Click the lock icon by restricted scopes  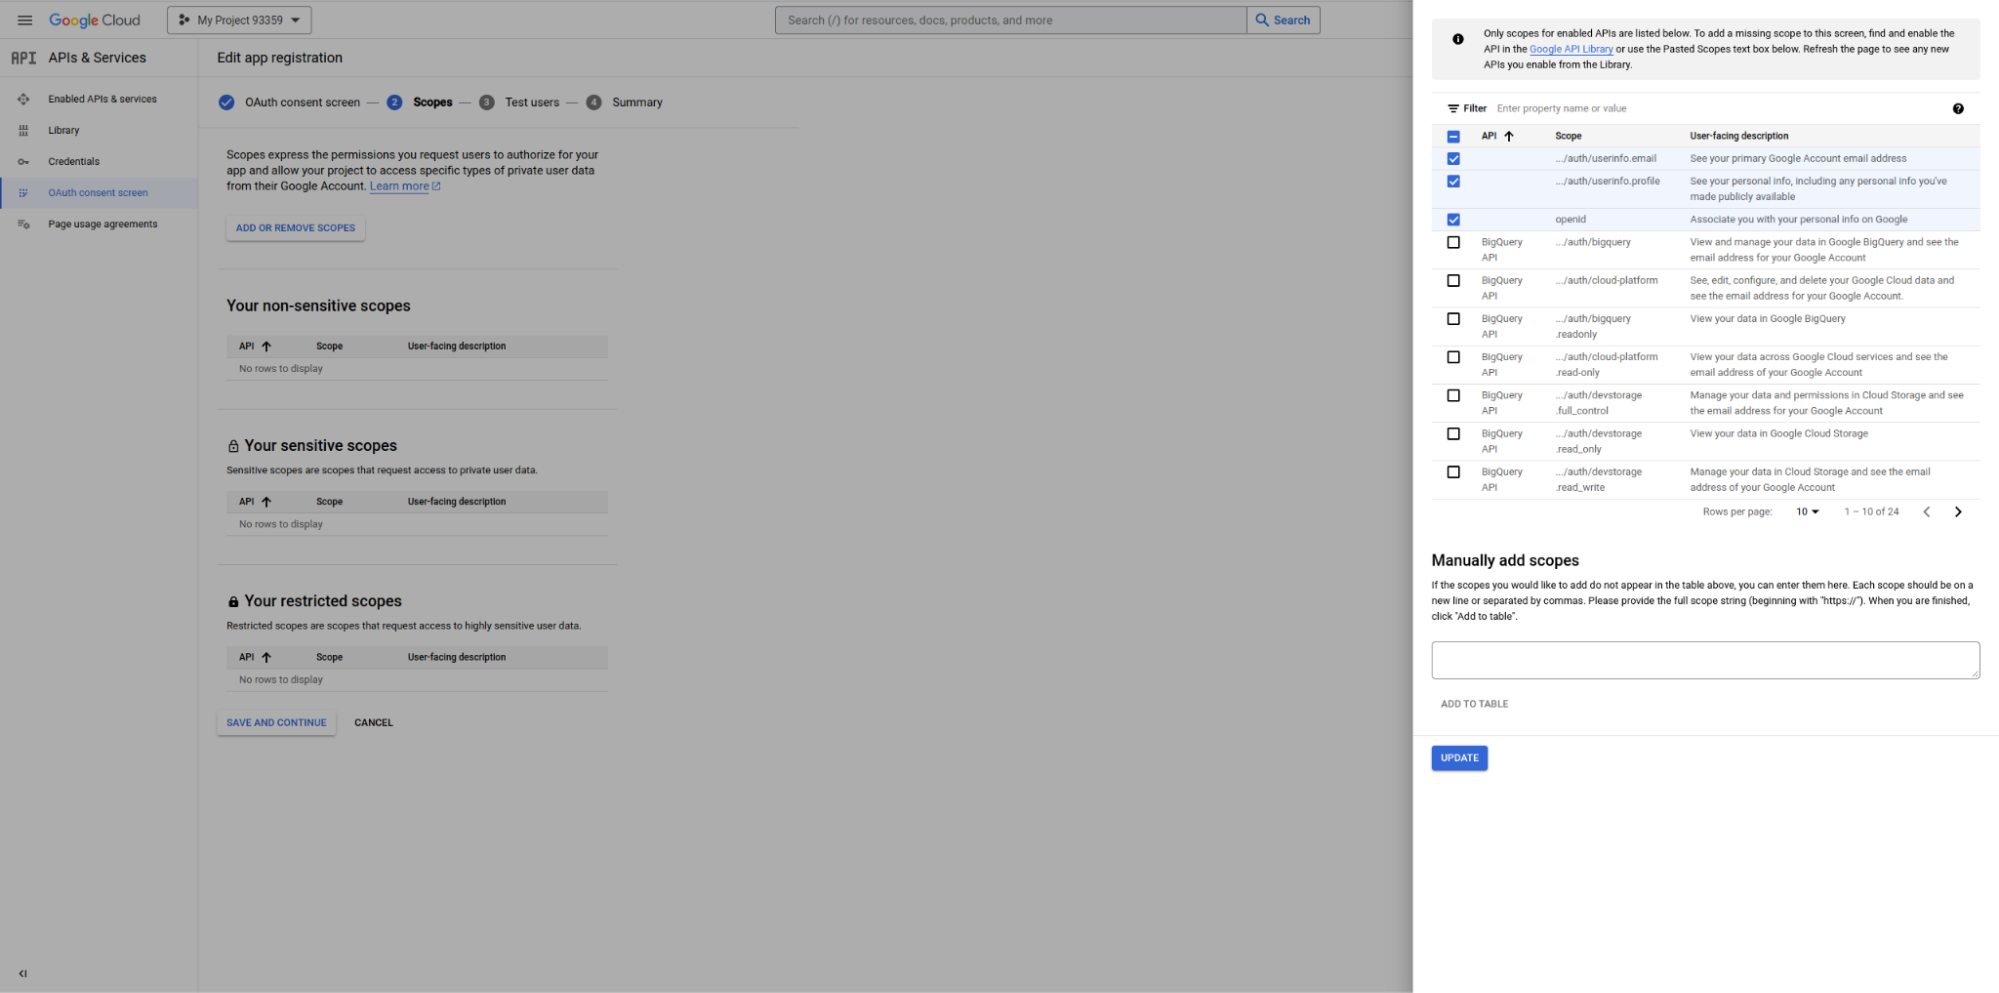(233, 602)
